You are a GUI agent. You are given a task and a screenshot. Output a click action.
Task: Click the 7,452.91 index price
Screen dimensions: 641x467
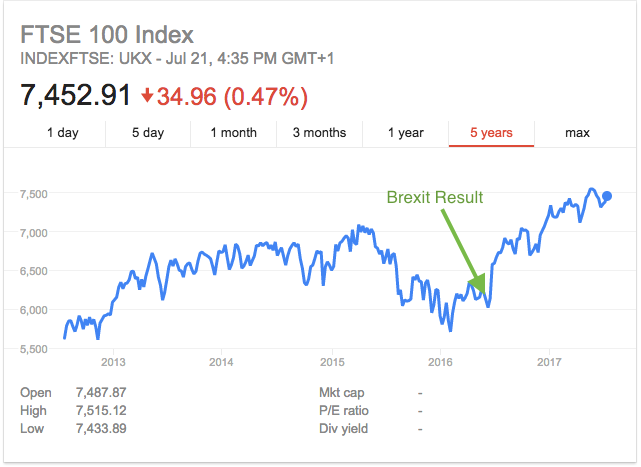(75, 96)
